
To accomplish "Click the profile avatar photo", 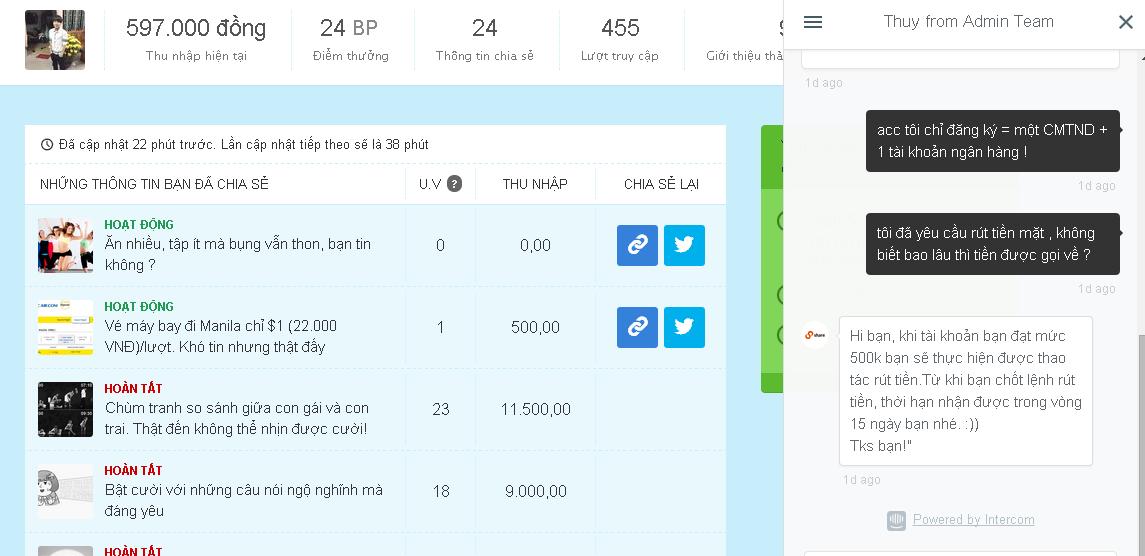I will tap(54, 40).
